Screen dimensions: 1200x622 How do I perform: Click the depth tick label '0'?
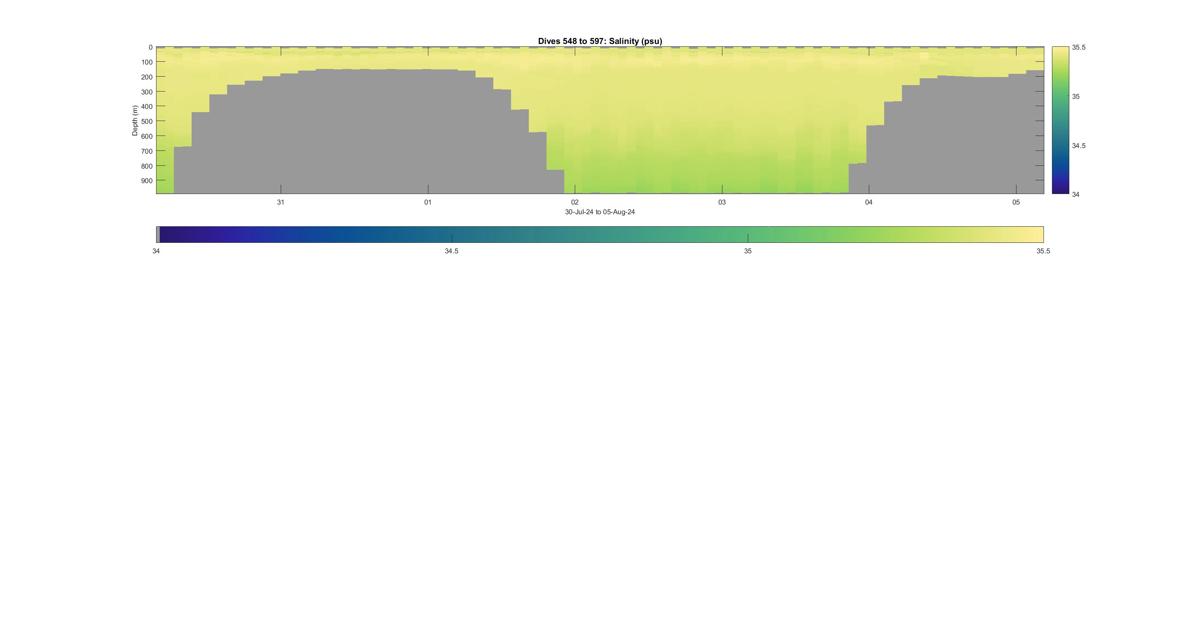coord(150,47)
